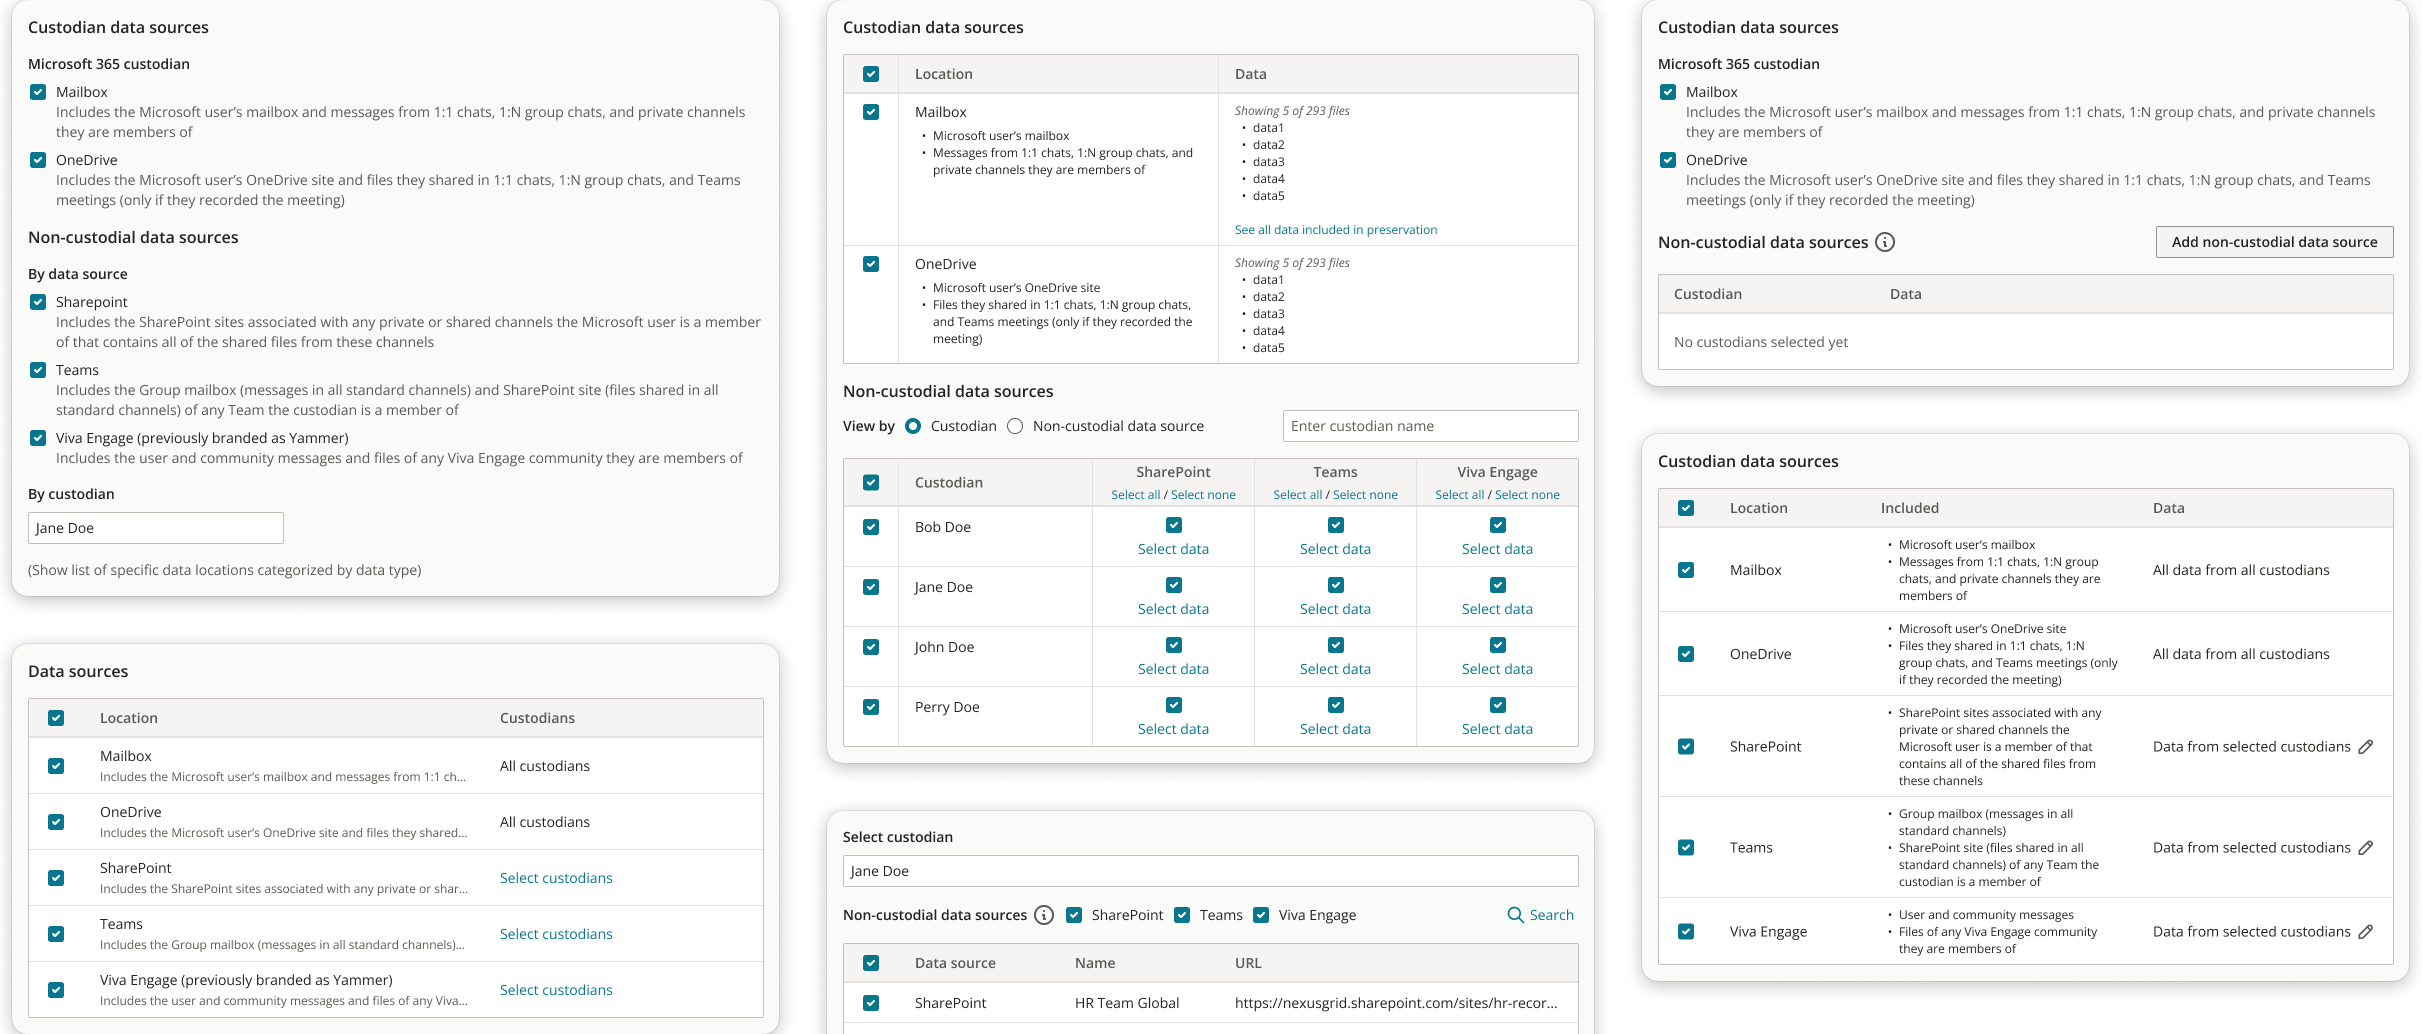This screenshot has height=1034, width=2422.
Task: Click the edit pencil for Teams data selection
Action: click(2367, 847)
